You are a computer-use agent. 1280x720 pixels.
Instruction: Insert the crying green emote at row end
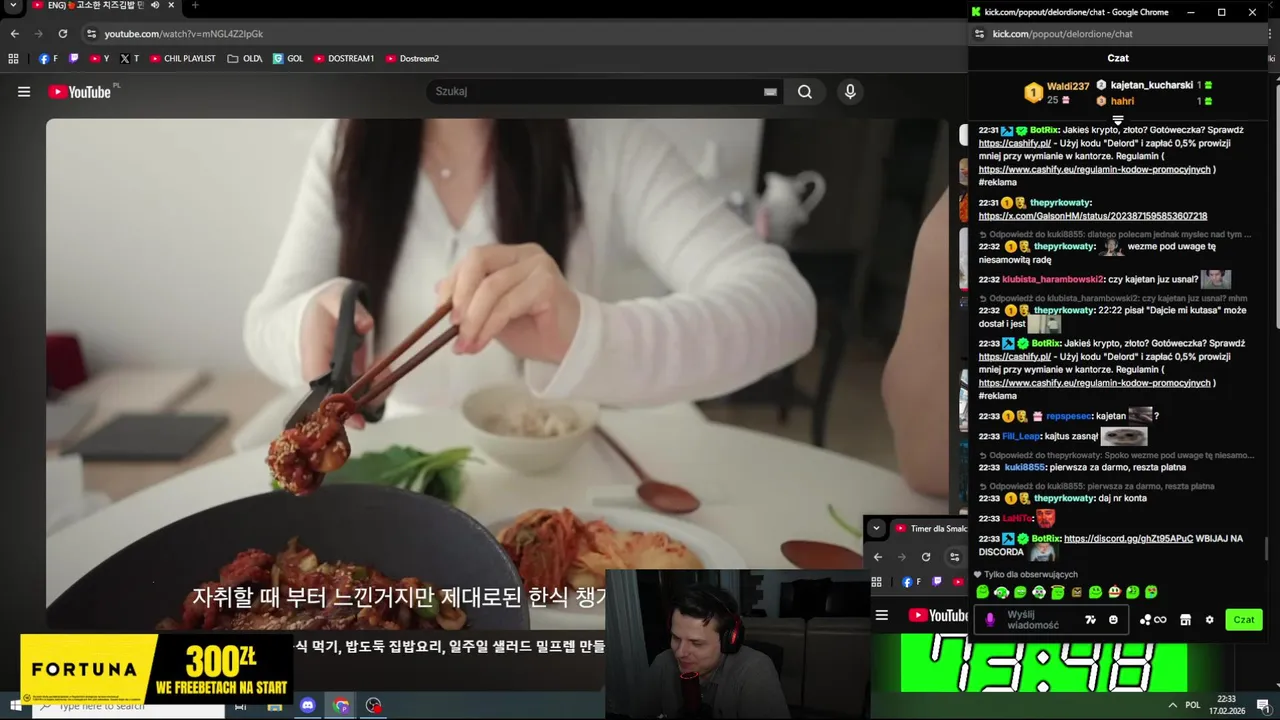coord(1151,593)
